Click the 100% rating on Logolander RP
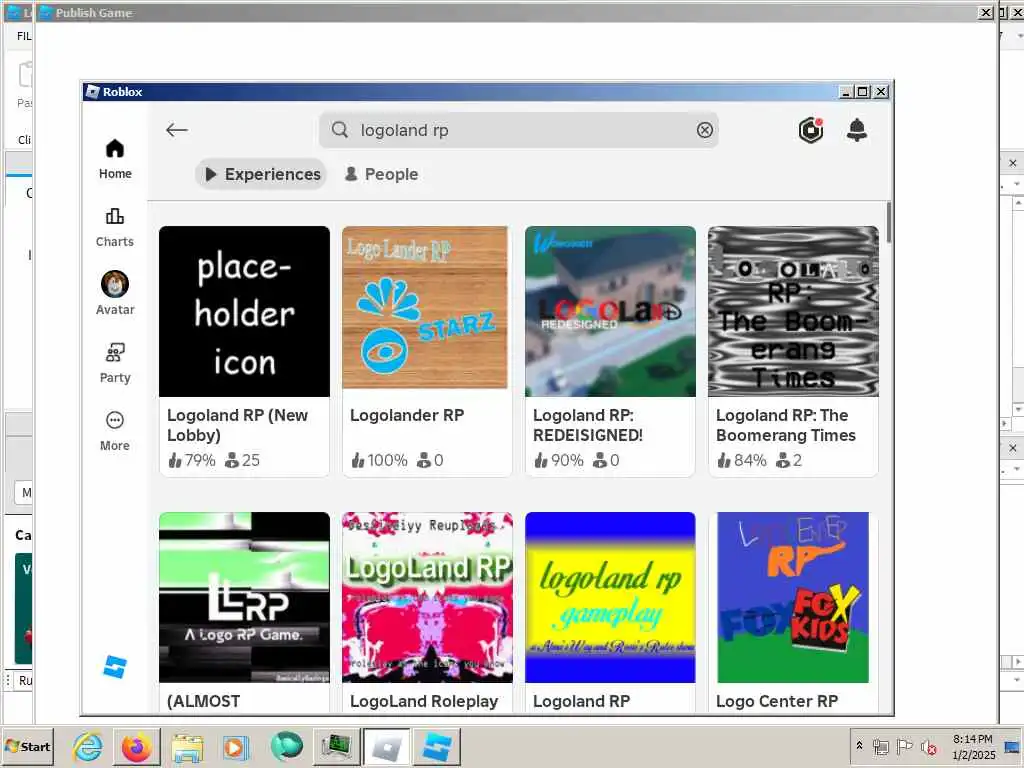The image size is (1024, 768). coord(379,460)
